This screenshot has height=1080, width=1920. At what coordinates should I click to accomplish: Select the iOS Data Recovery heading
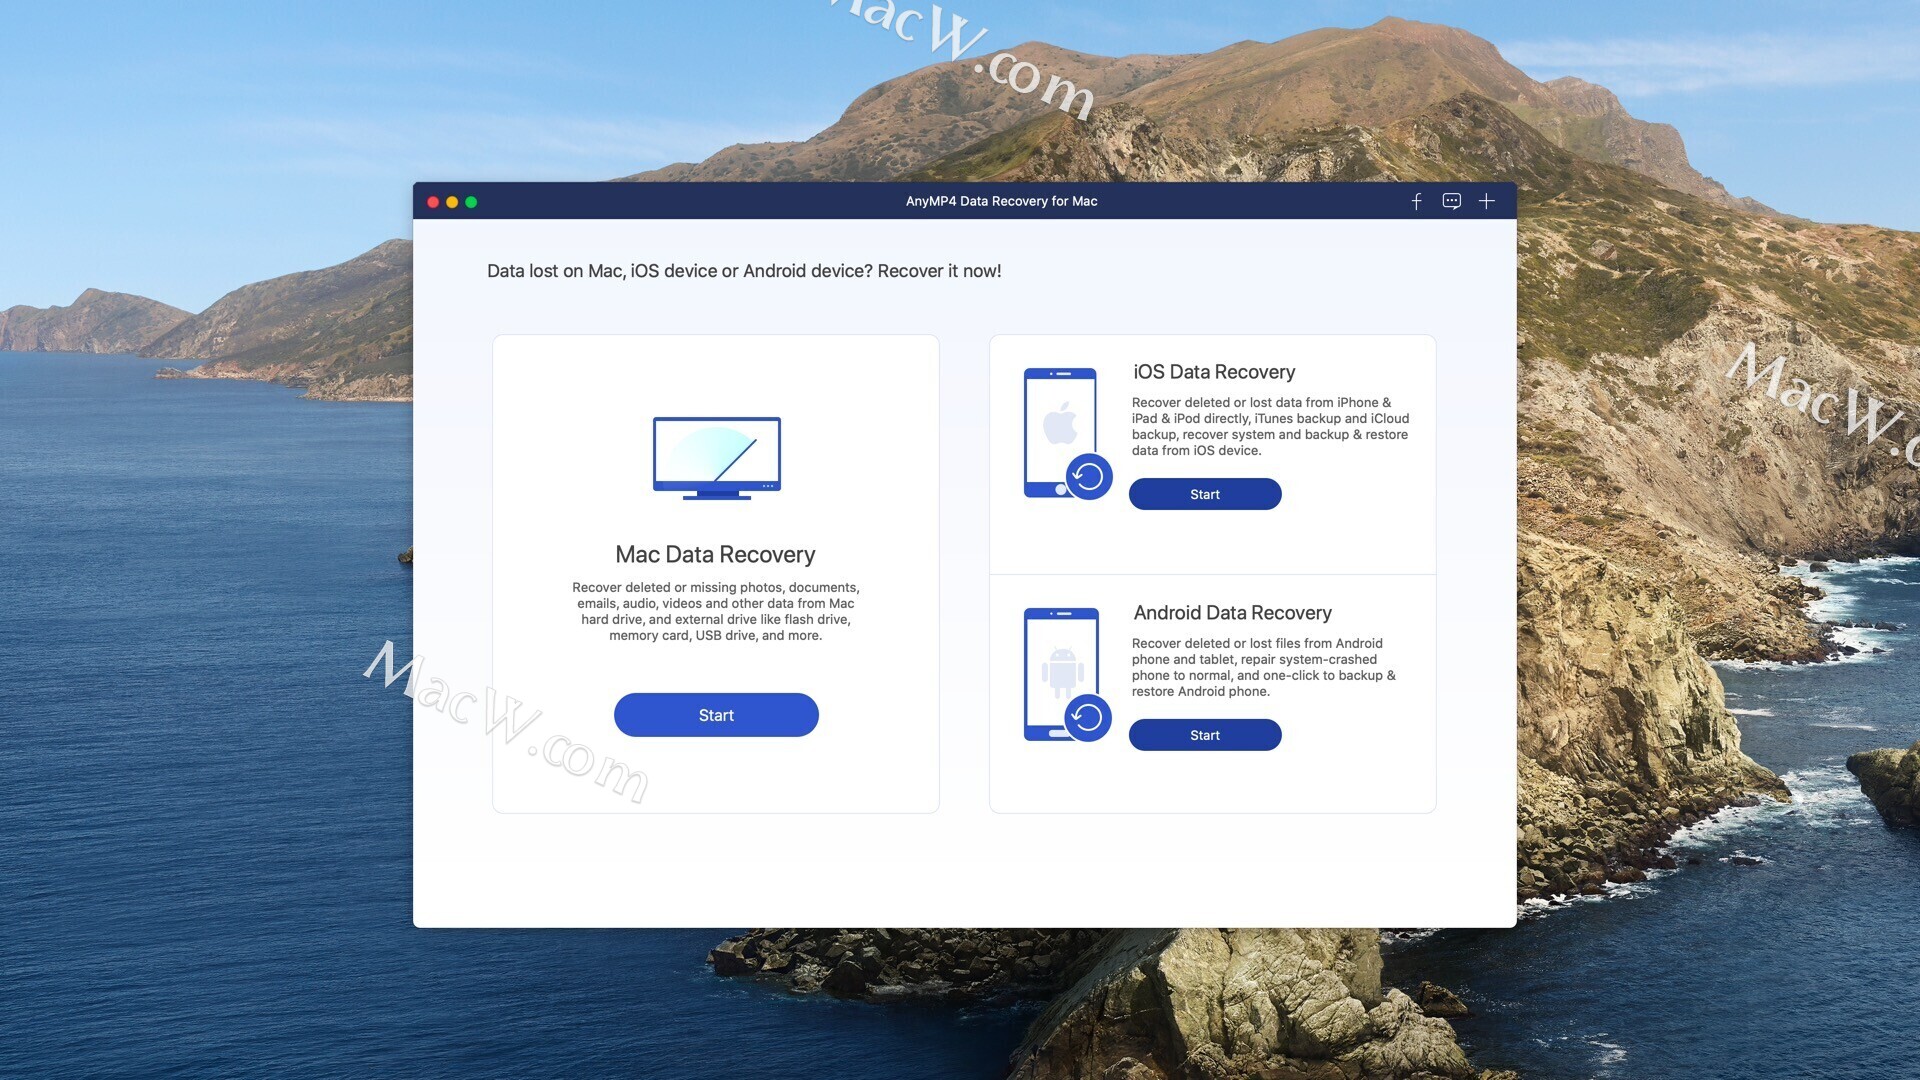(x=1214, y=372)
